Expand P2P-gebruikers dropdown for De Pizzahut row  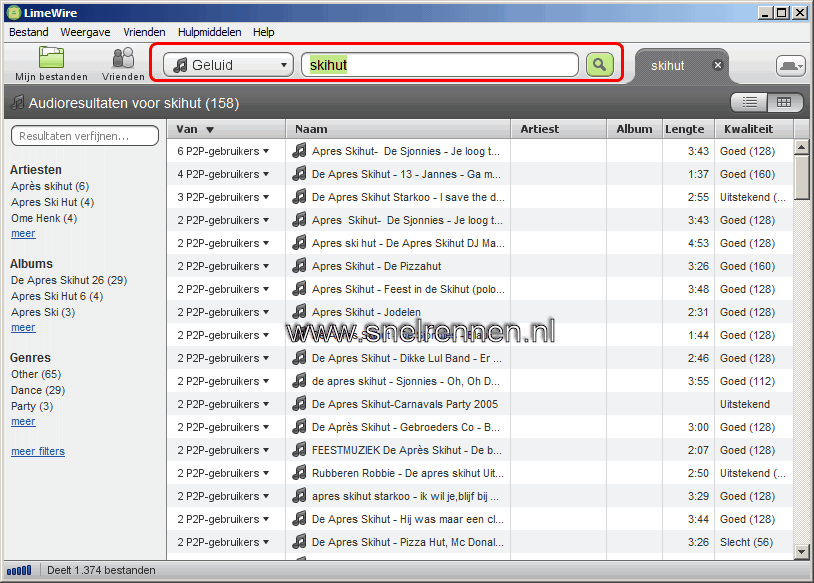(x=266, y=266)
